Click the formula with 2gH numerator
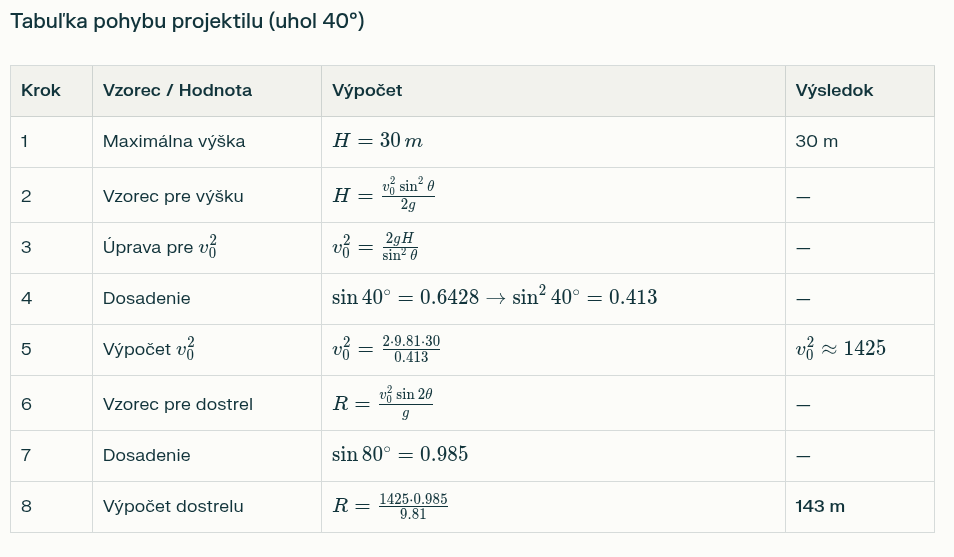 [x=375, y=248]
